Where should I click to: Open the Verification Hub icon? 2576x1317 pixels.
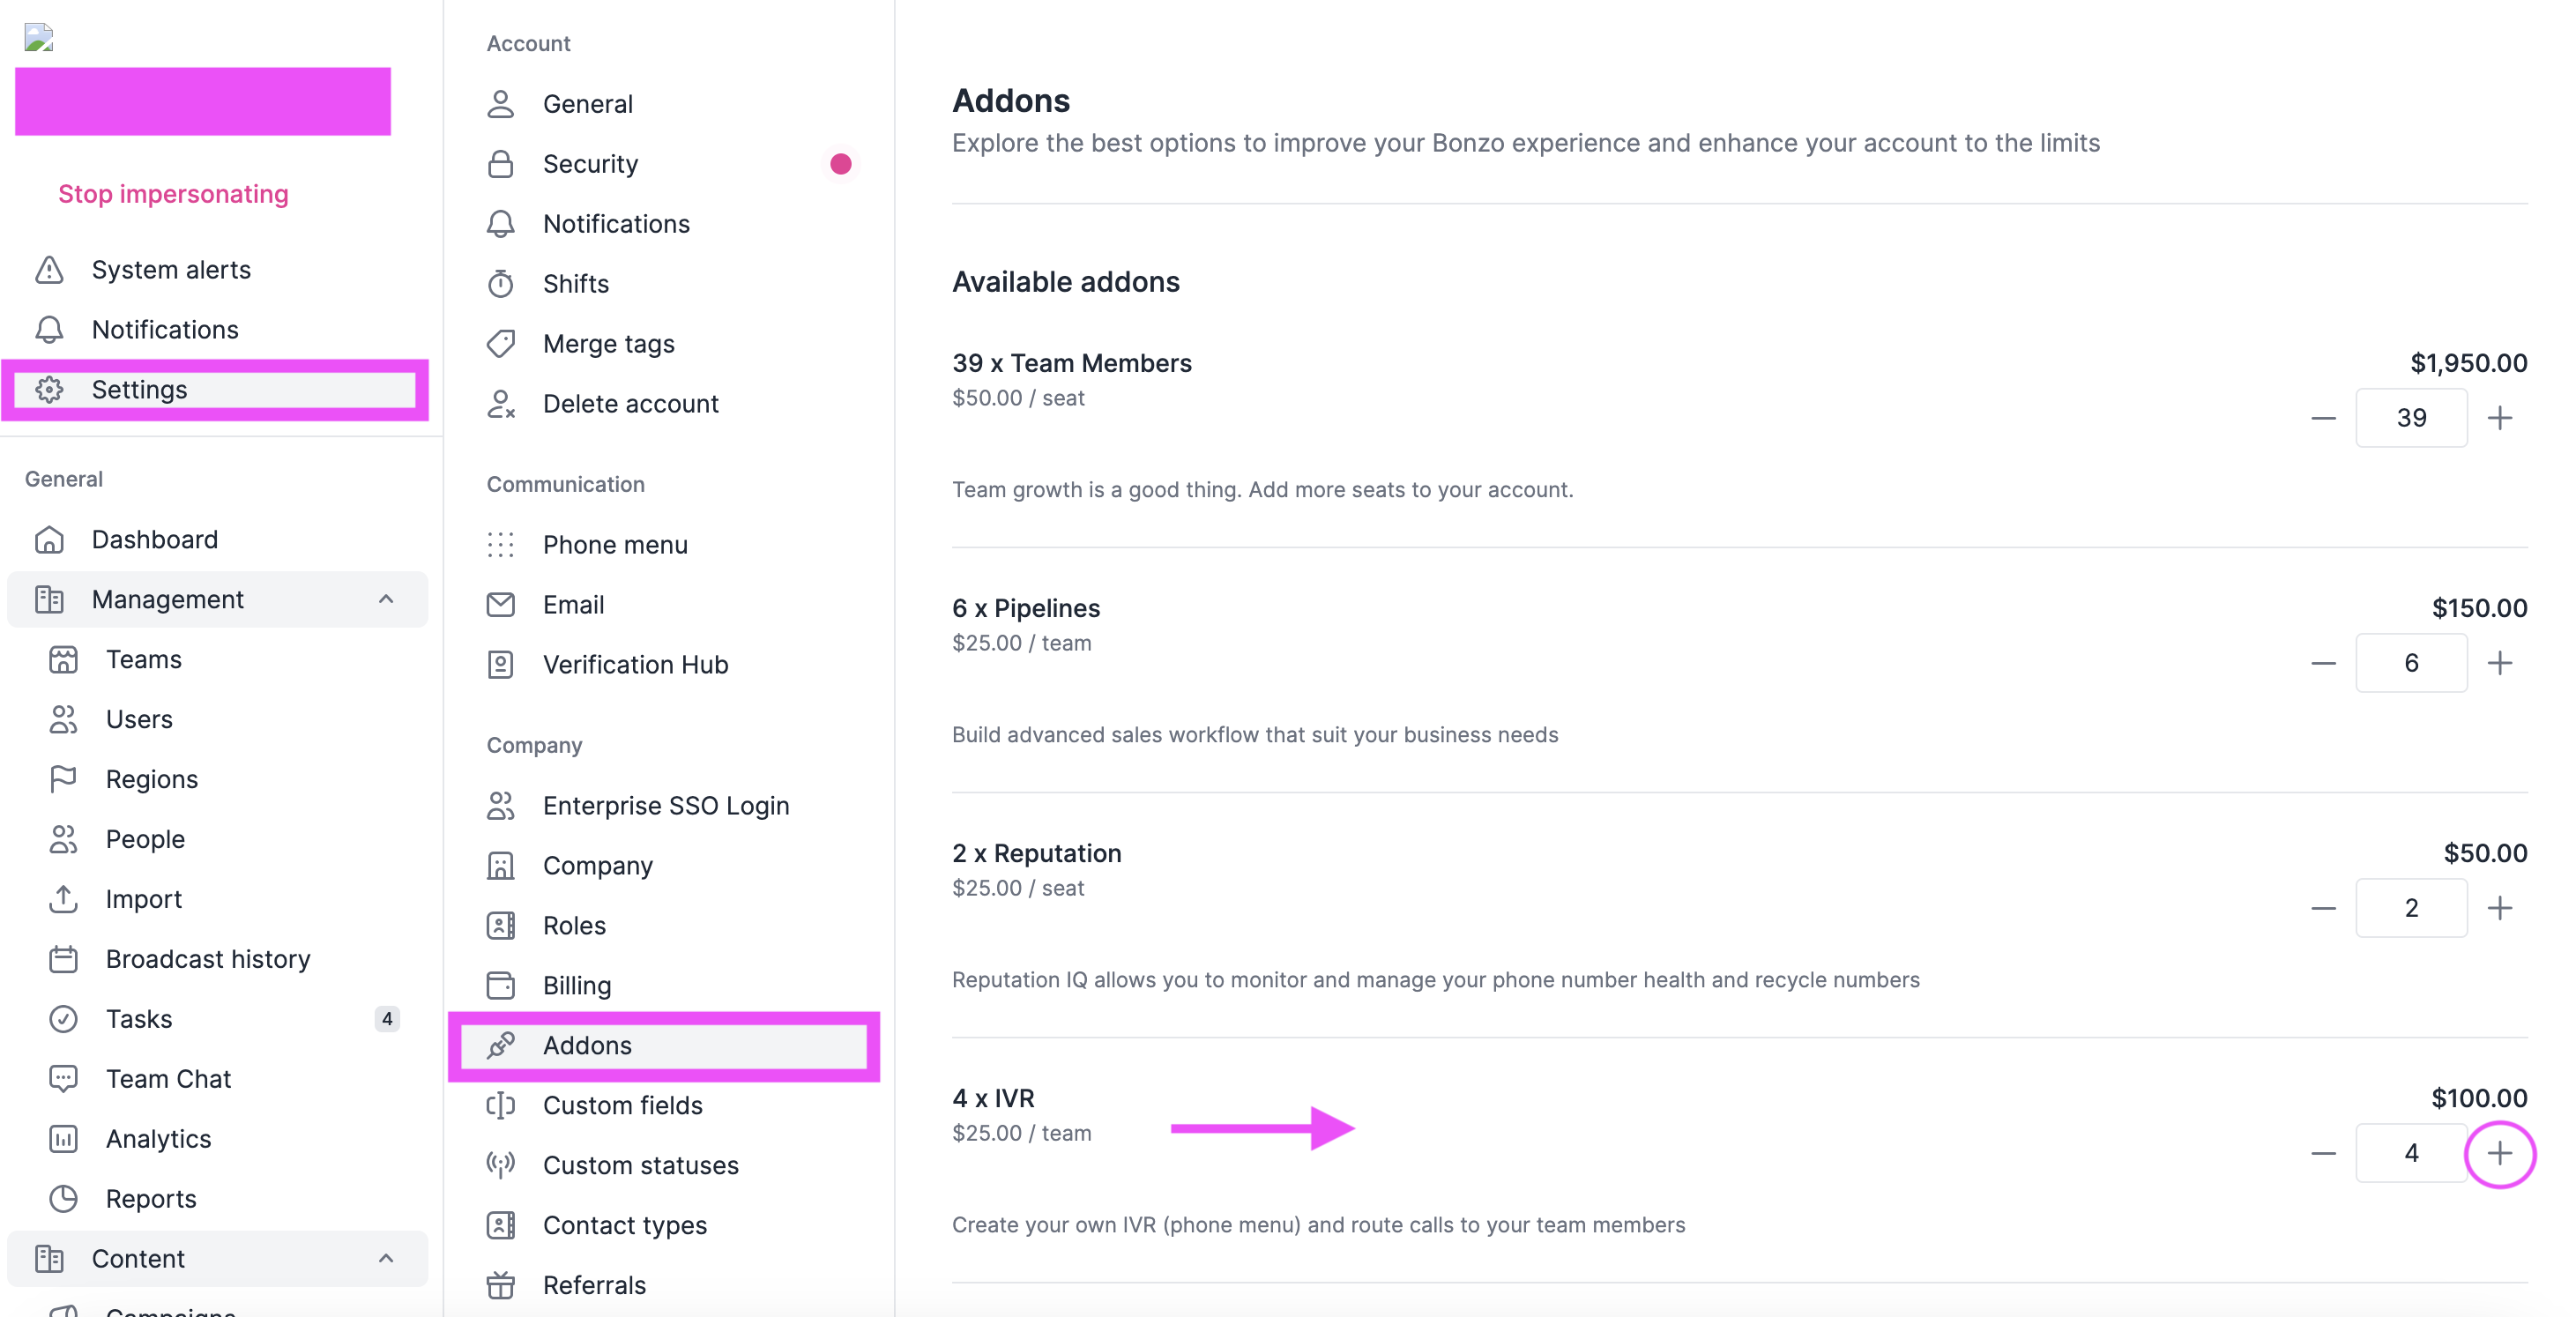pos(501,664)
